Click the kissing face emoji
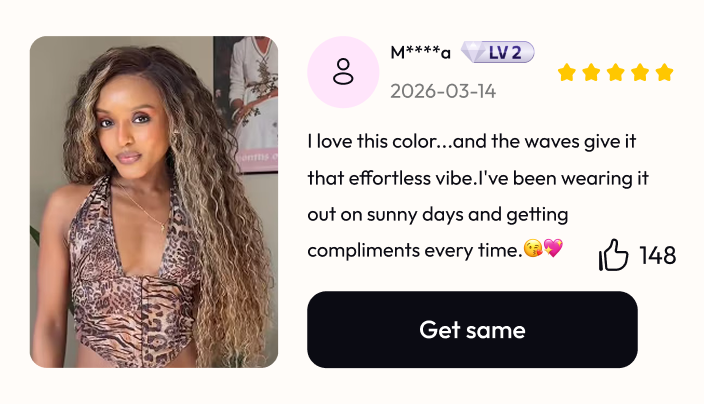The image size is (704, 404). point(533,248)
